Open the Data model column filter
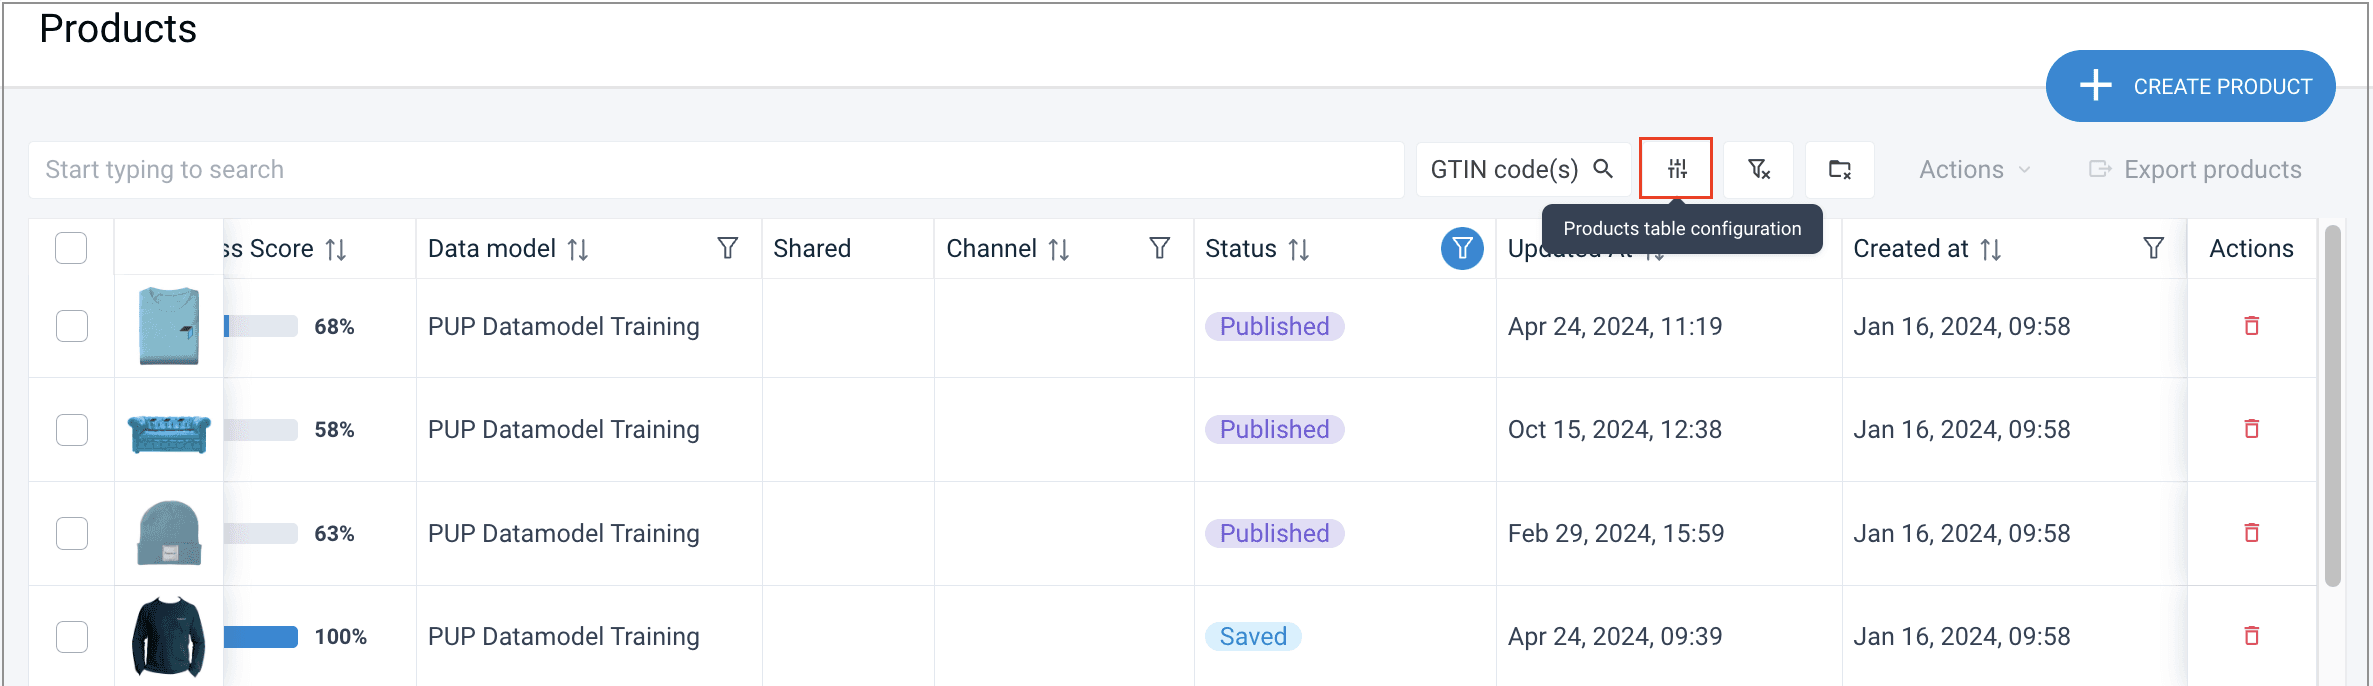This screenshot has height=686, width=2373. click(x=728, y=248)
